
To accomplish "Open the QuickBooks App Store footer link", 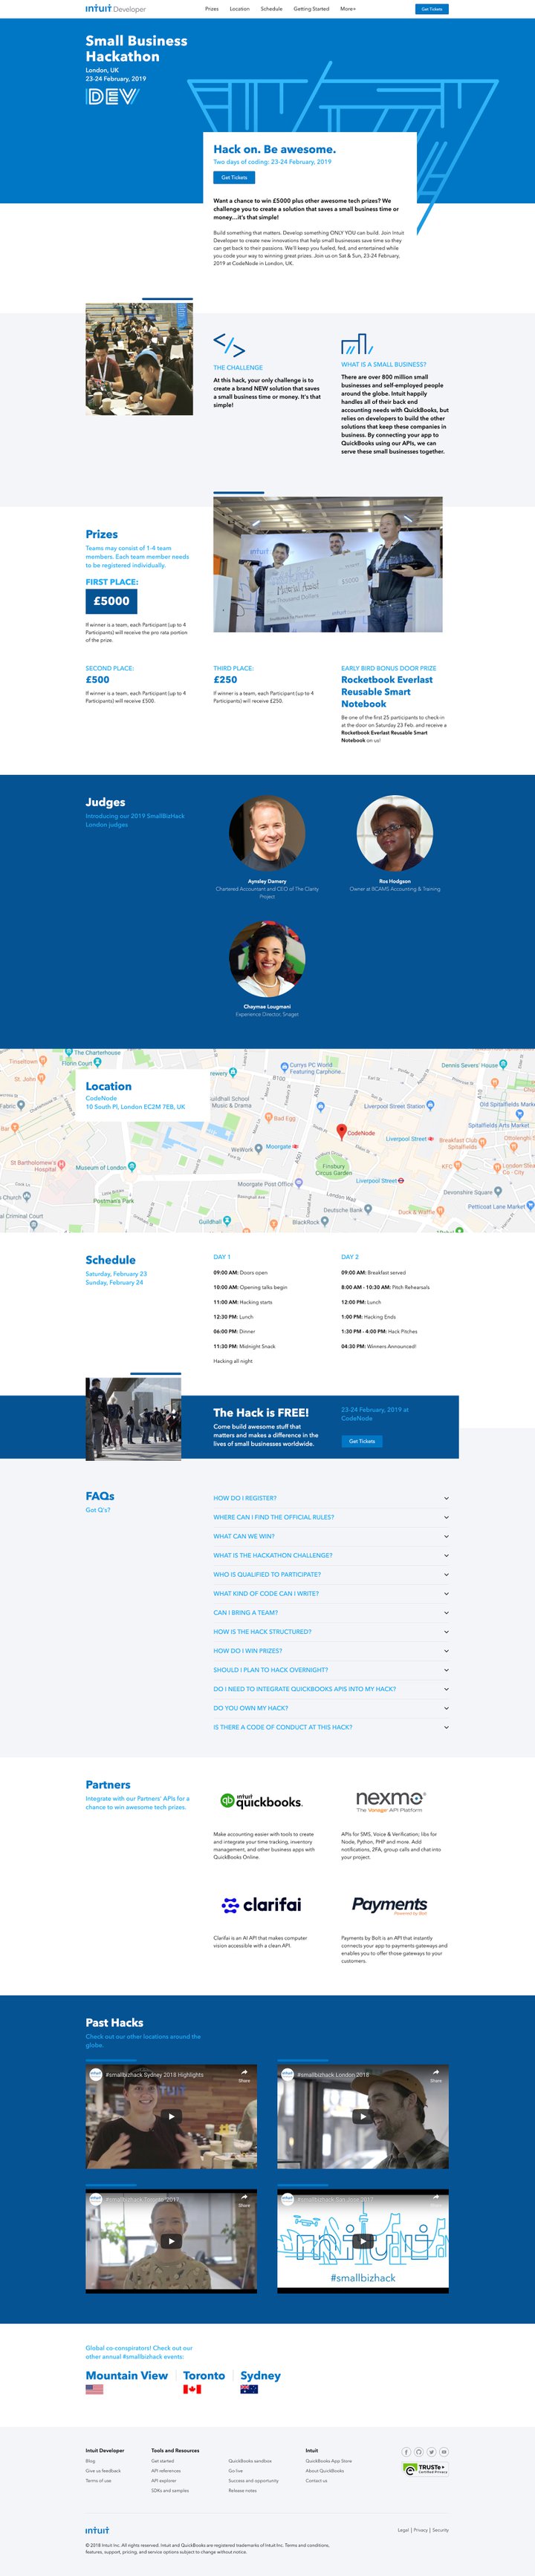I will 328,2461.
